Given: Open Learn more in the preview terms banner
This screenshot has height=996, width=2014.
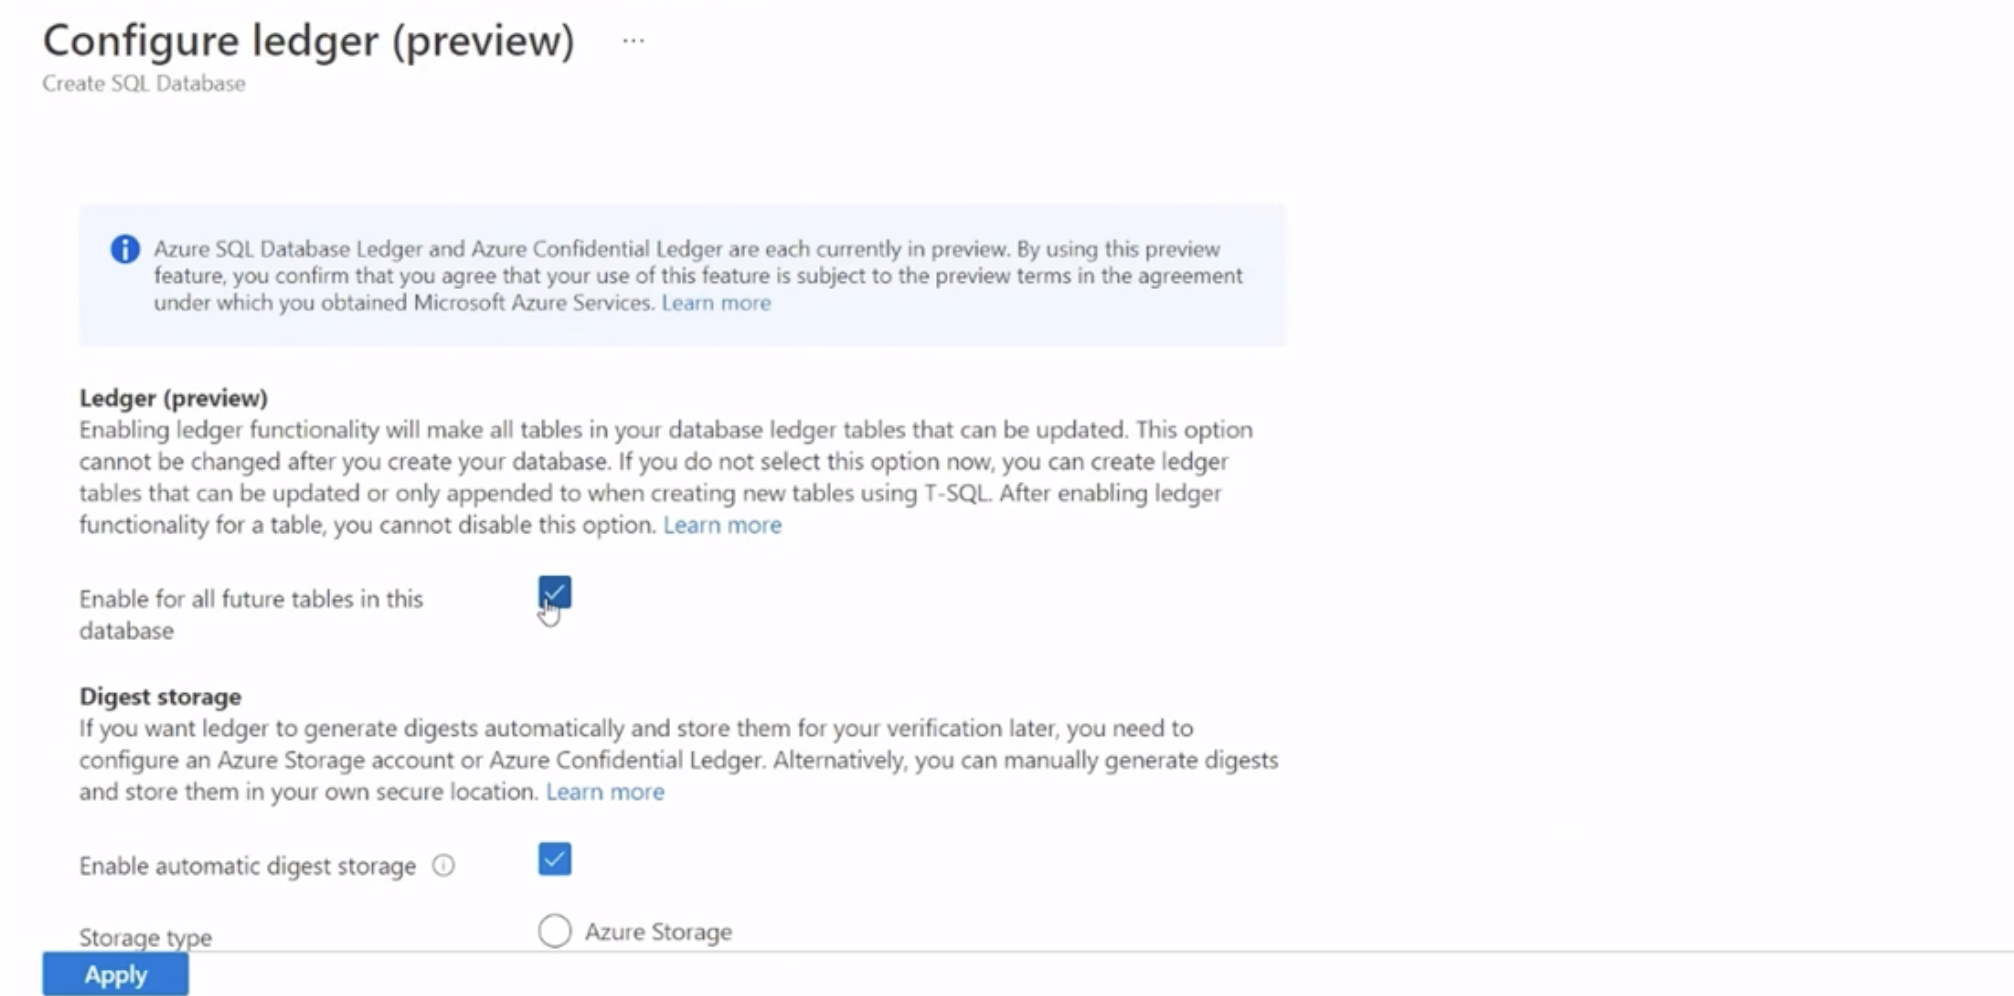Looking at the screenshot, I should click(716, 303).
